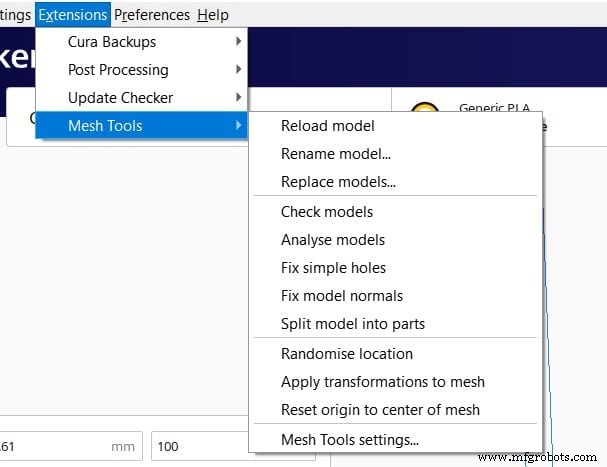
Task: Click the input field showing 100
Action: coord(198,446)
